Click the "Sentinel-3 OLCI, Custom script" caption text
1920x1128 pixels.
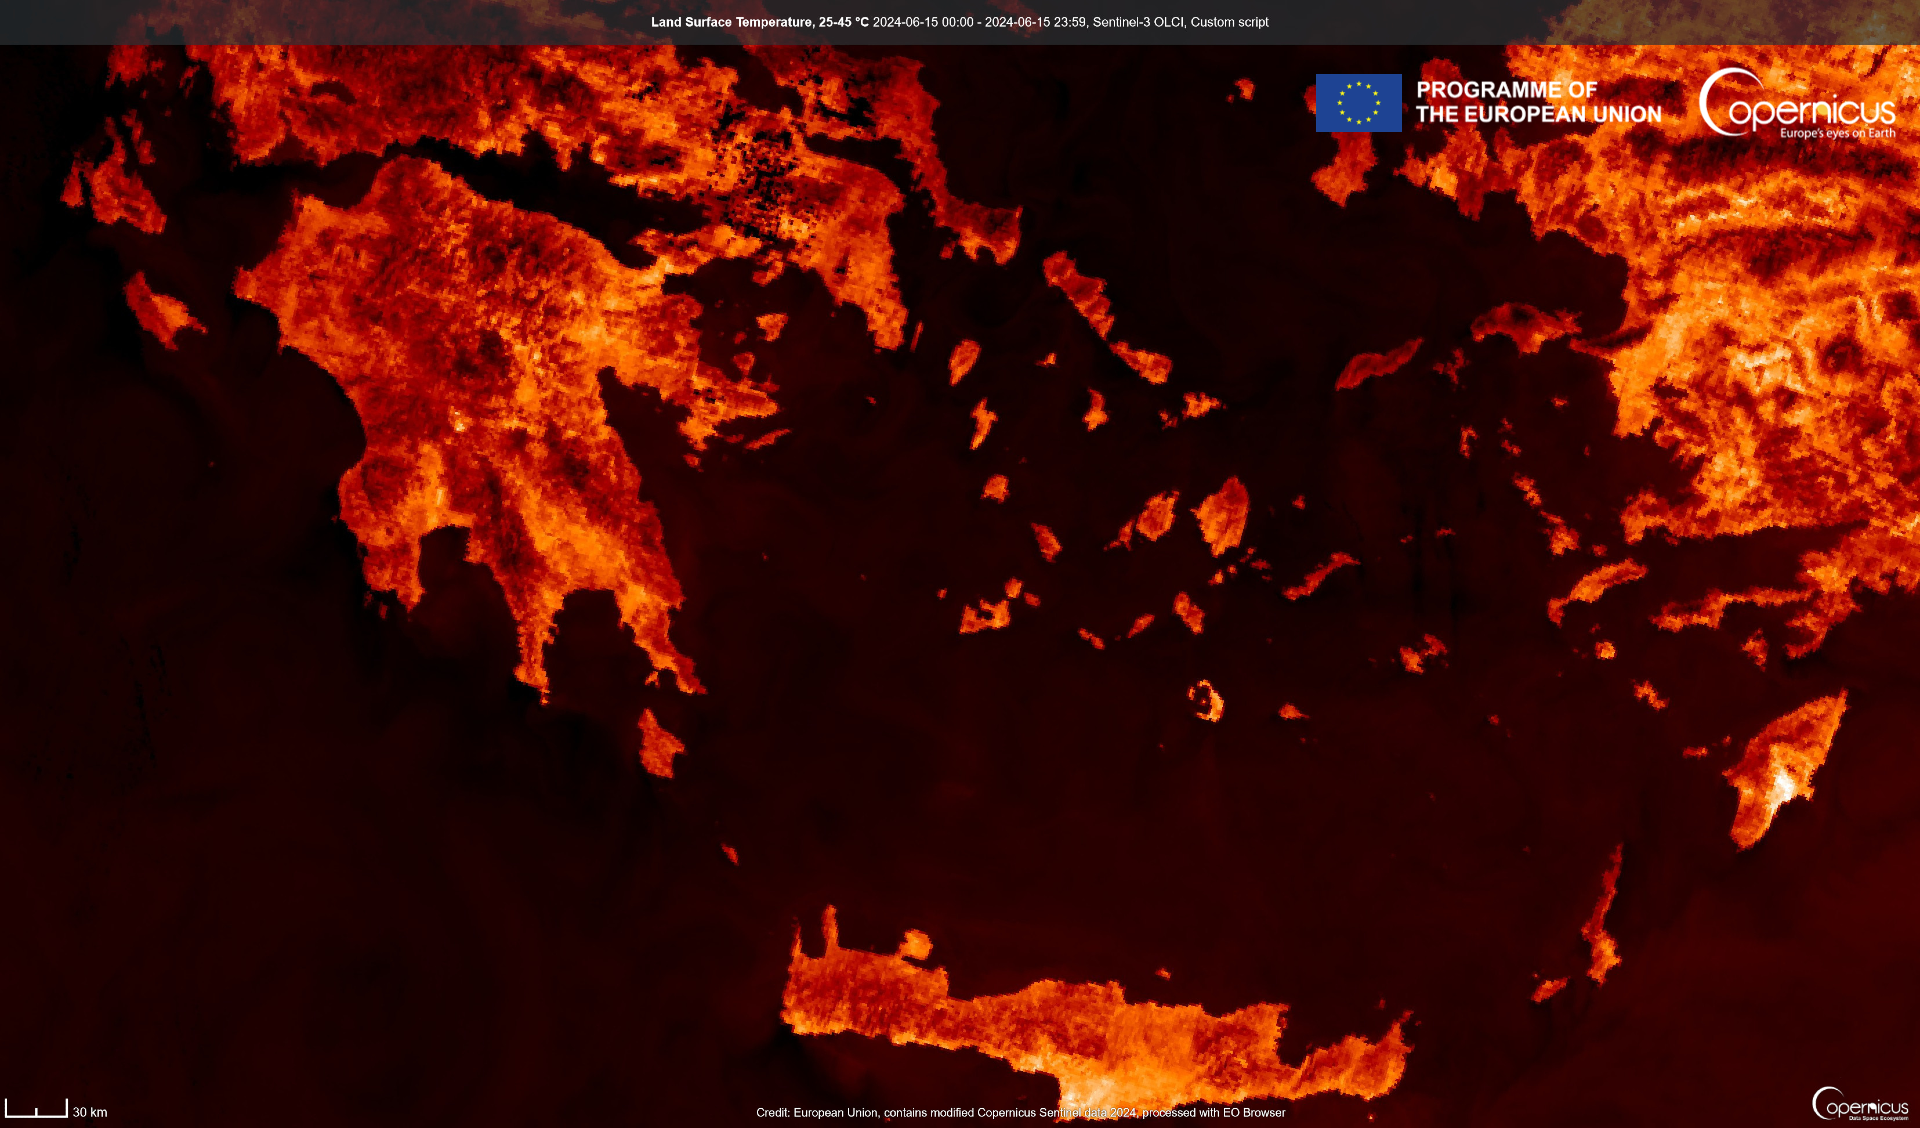(1180, 22)
